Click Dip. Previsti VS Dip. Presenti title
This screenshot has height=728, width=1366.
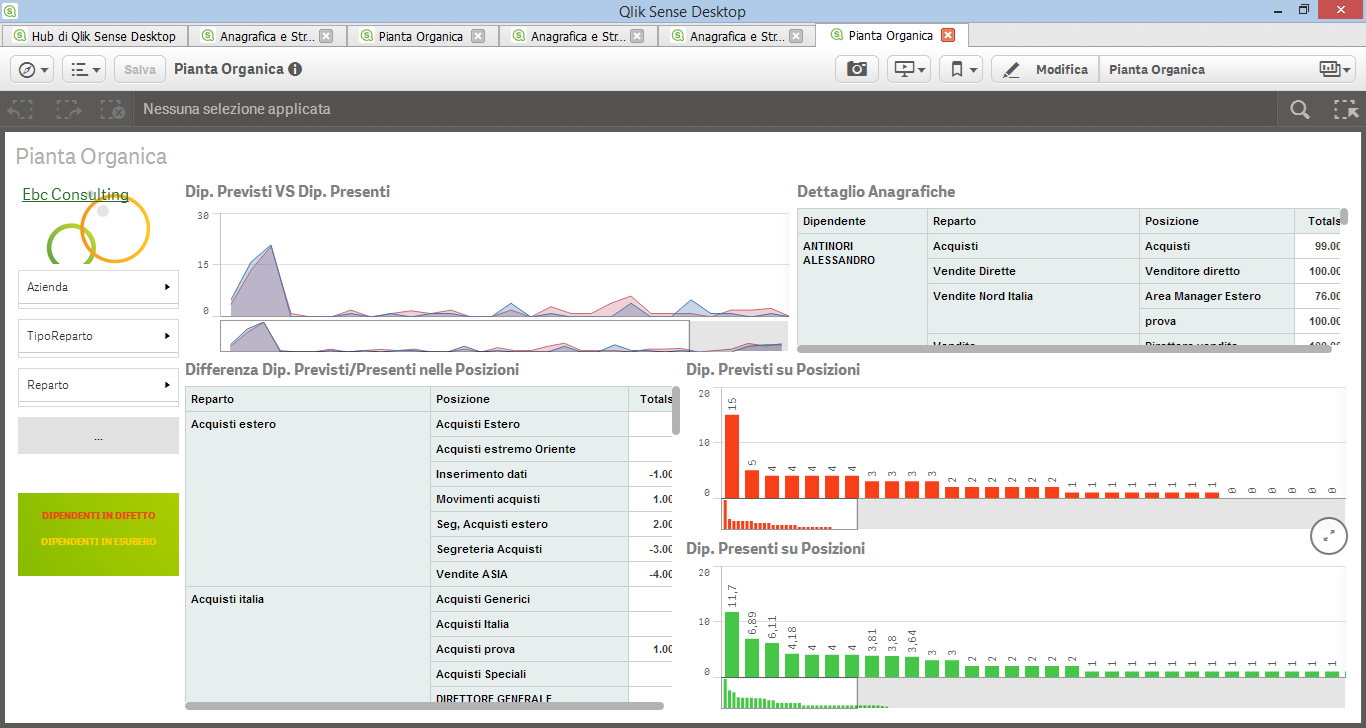coord(287,191)
